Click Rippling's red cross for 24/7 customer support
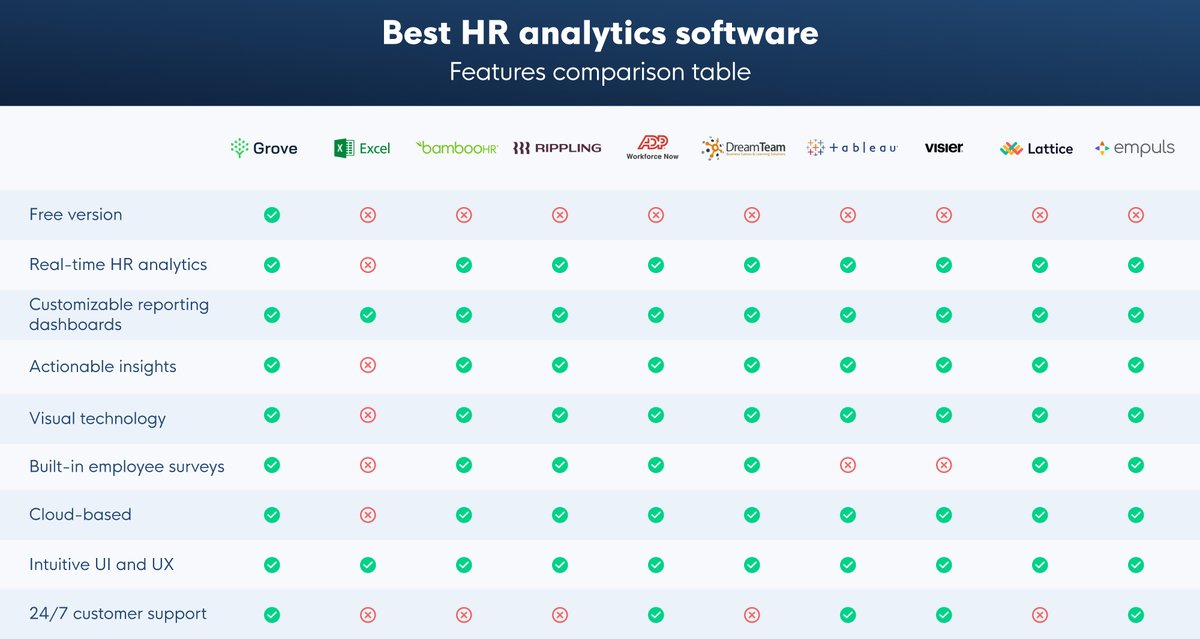Screen dimensions: 1200x639 tap(560, 615)
